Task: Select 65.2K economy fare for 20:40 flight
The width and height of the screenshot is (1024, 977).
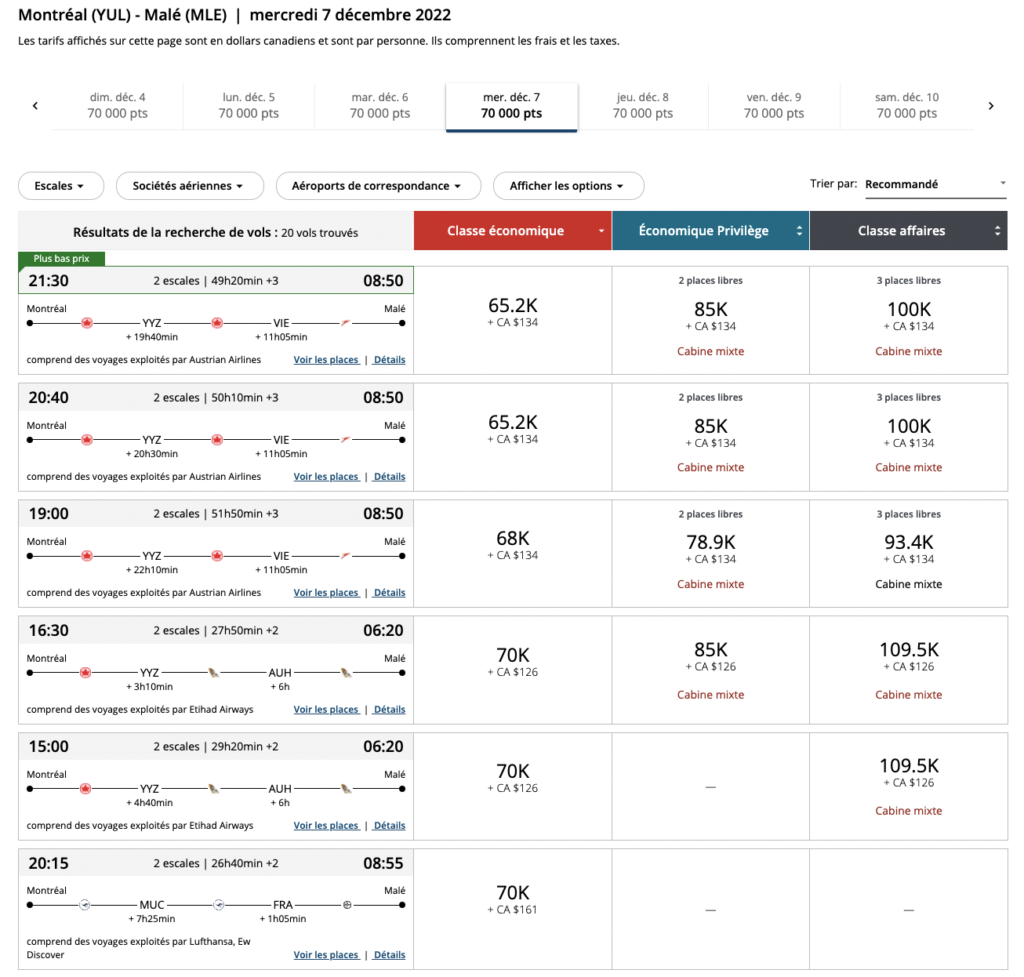Action: 512,428
